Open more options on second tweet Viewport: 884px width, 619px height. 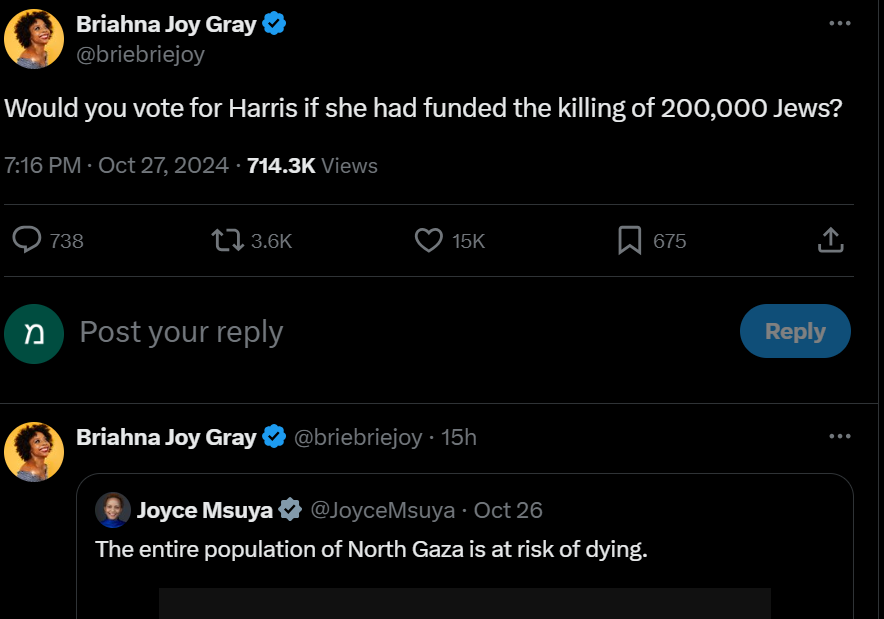click(840, 436)
